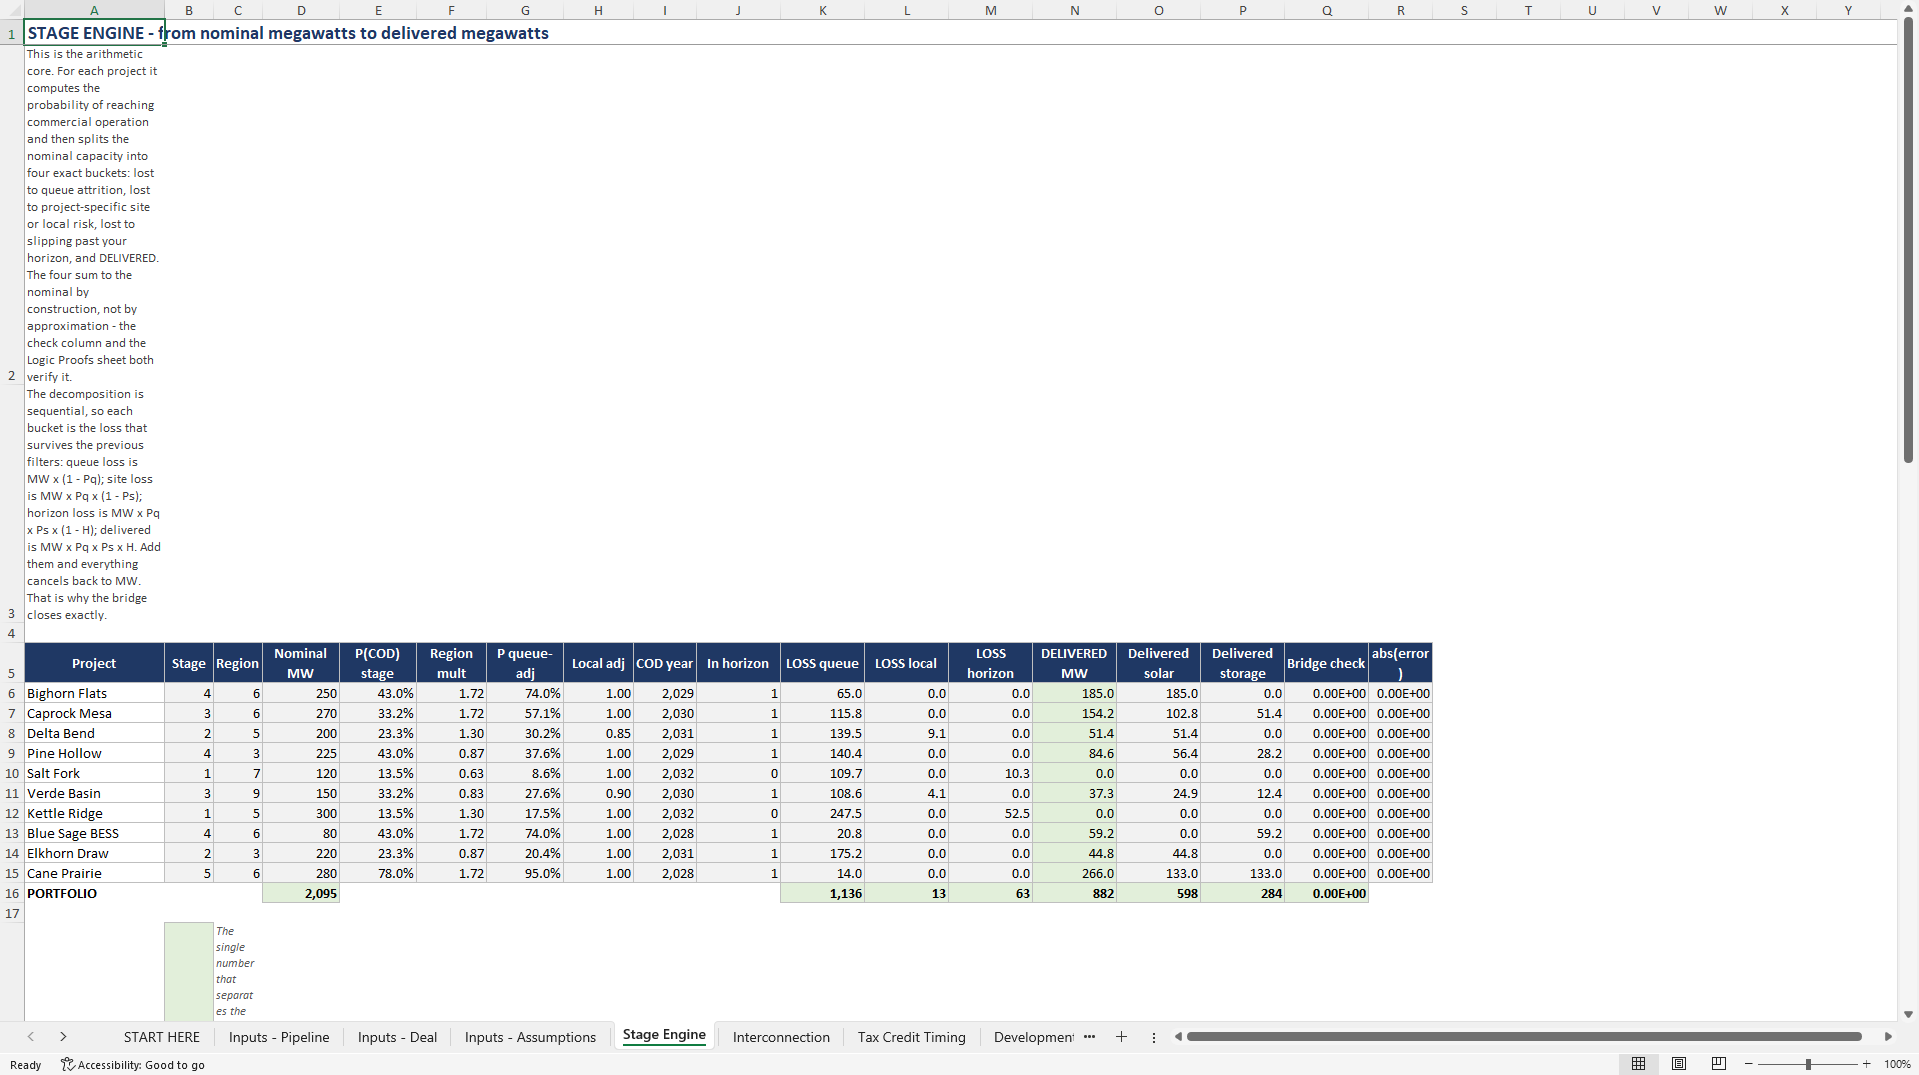1919x1075 pixels.
Task: Select the Cane Prairie project cell
Action: tap(94, 873)
